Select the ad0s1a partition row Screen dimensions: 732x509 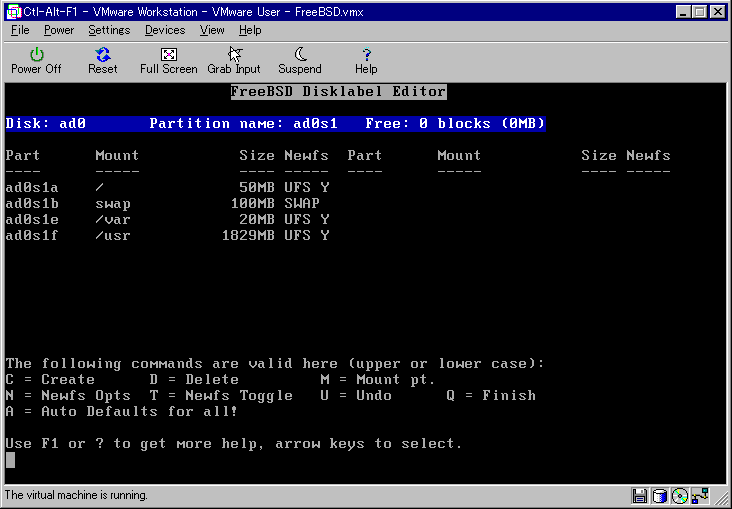(168, 188)
